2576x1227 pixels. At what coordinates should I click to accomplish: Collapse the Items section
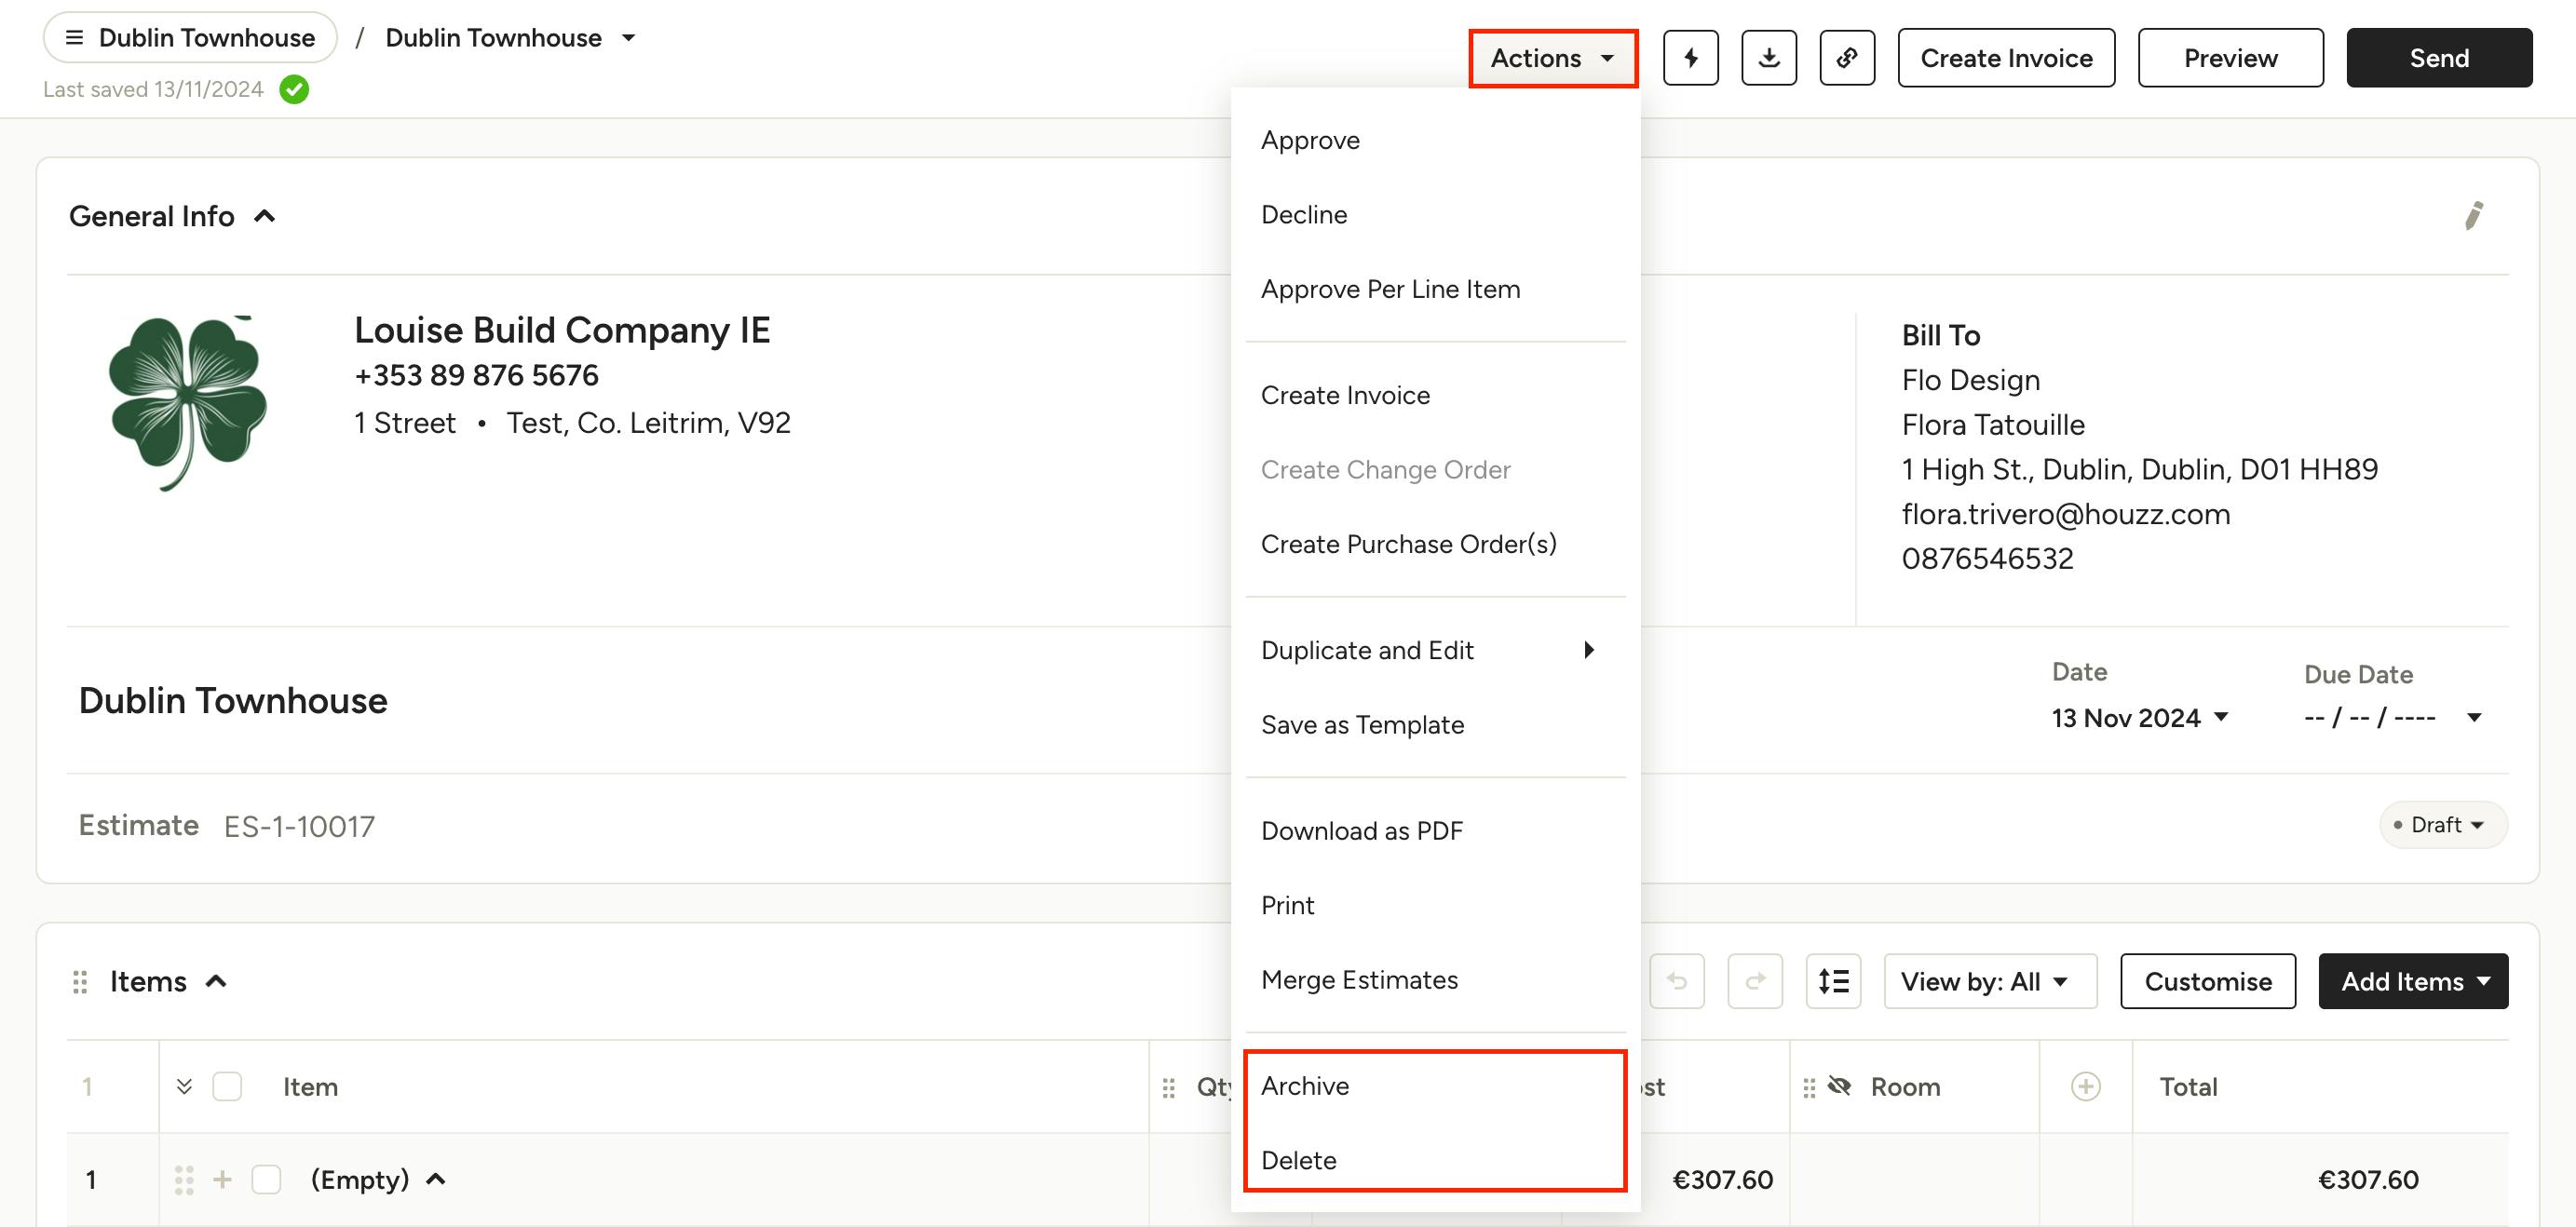[216, 982]
